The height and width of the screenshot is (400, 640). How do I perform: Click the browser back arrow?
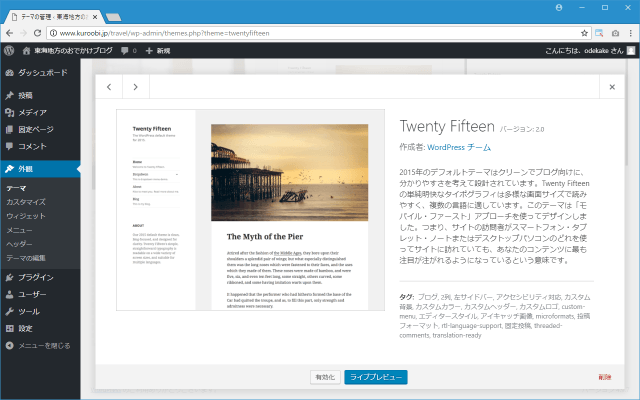pyautogui.click(x=9, y=33)
